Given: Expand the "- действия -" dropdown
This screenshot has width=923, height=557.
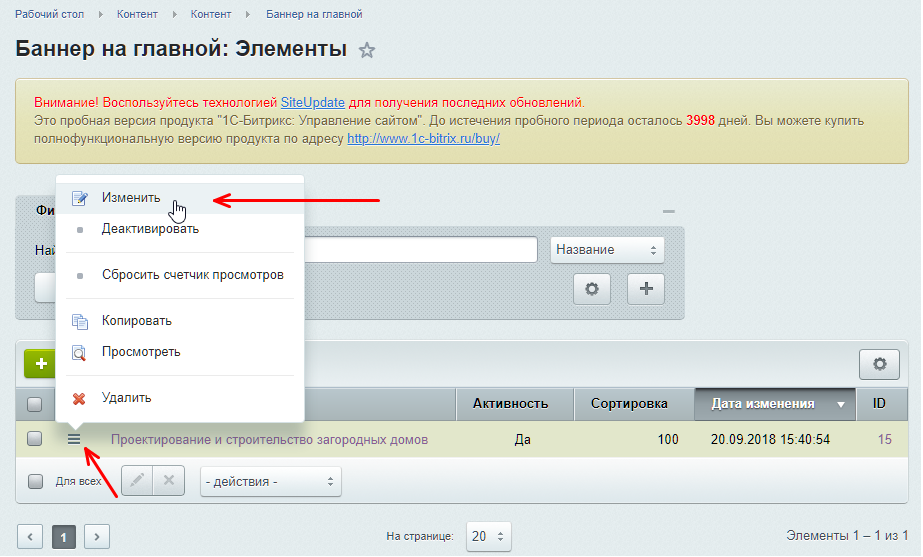Looking at the screenshot, I should click(270, 482).
